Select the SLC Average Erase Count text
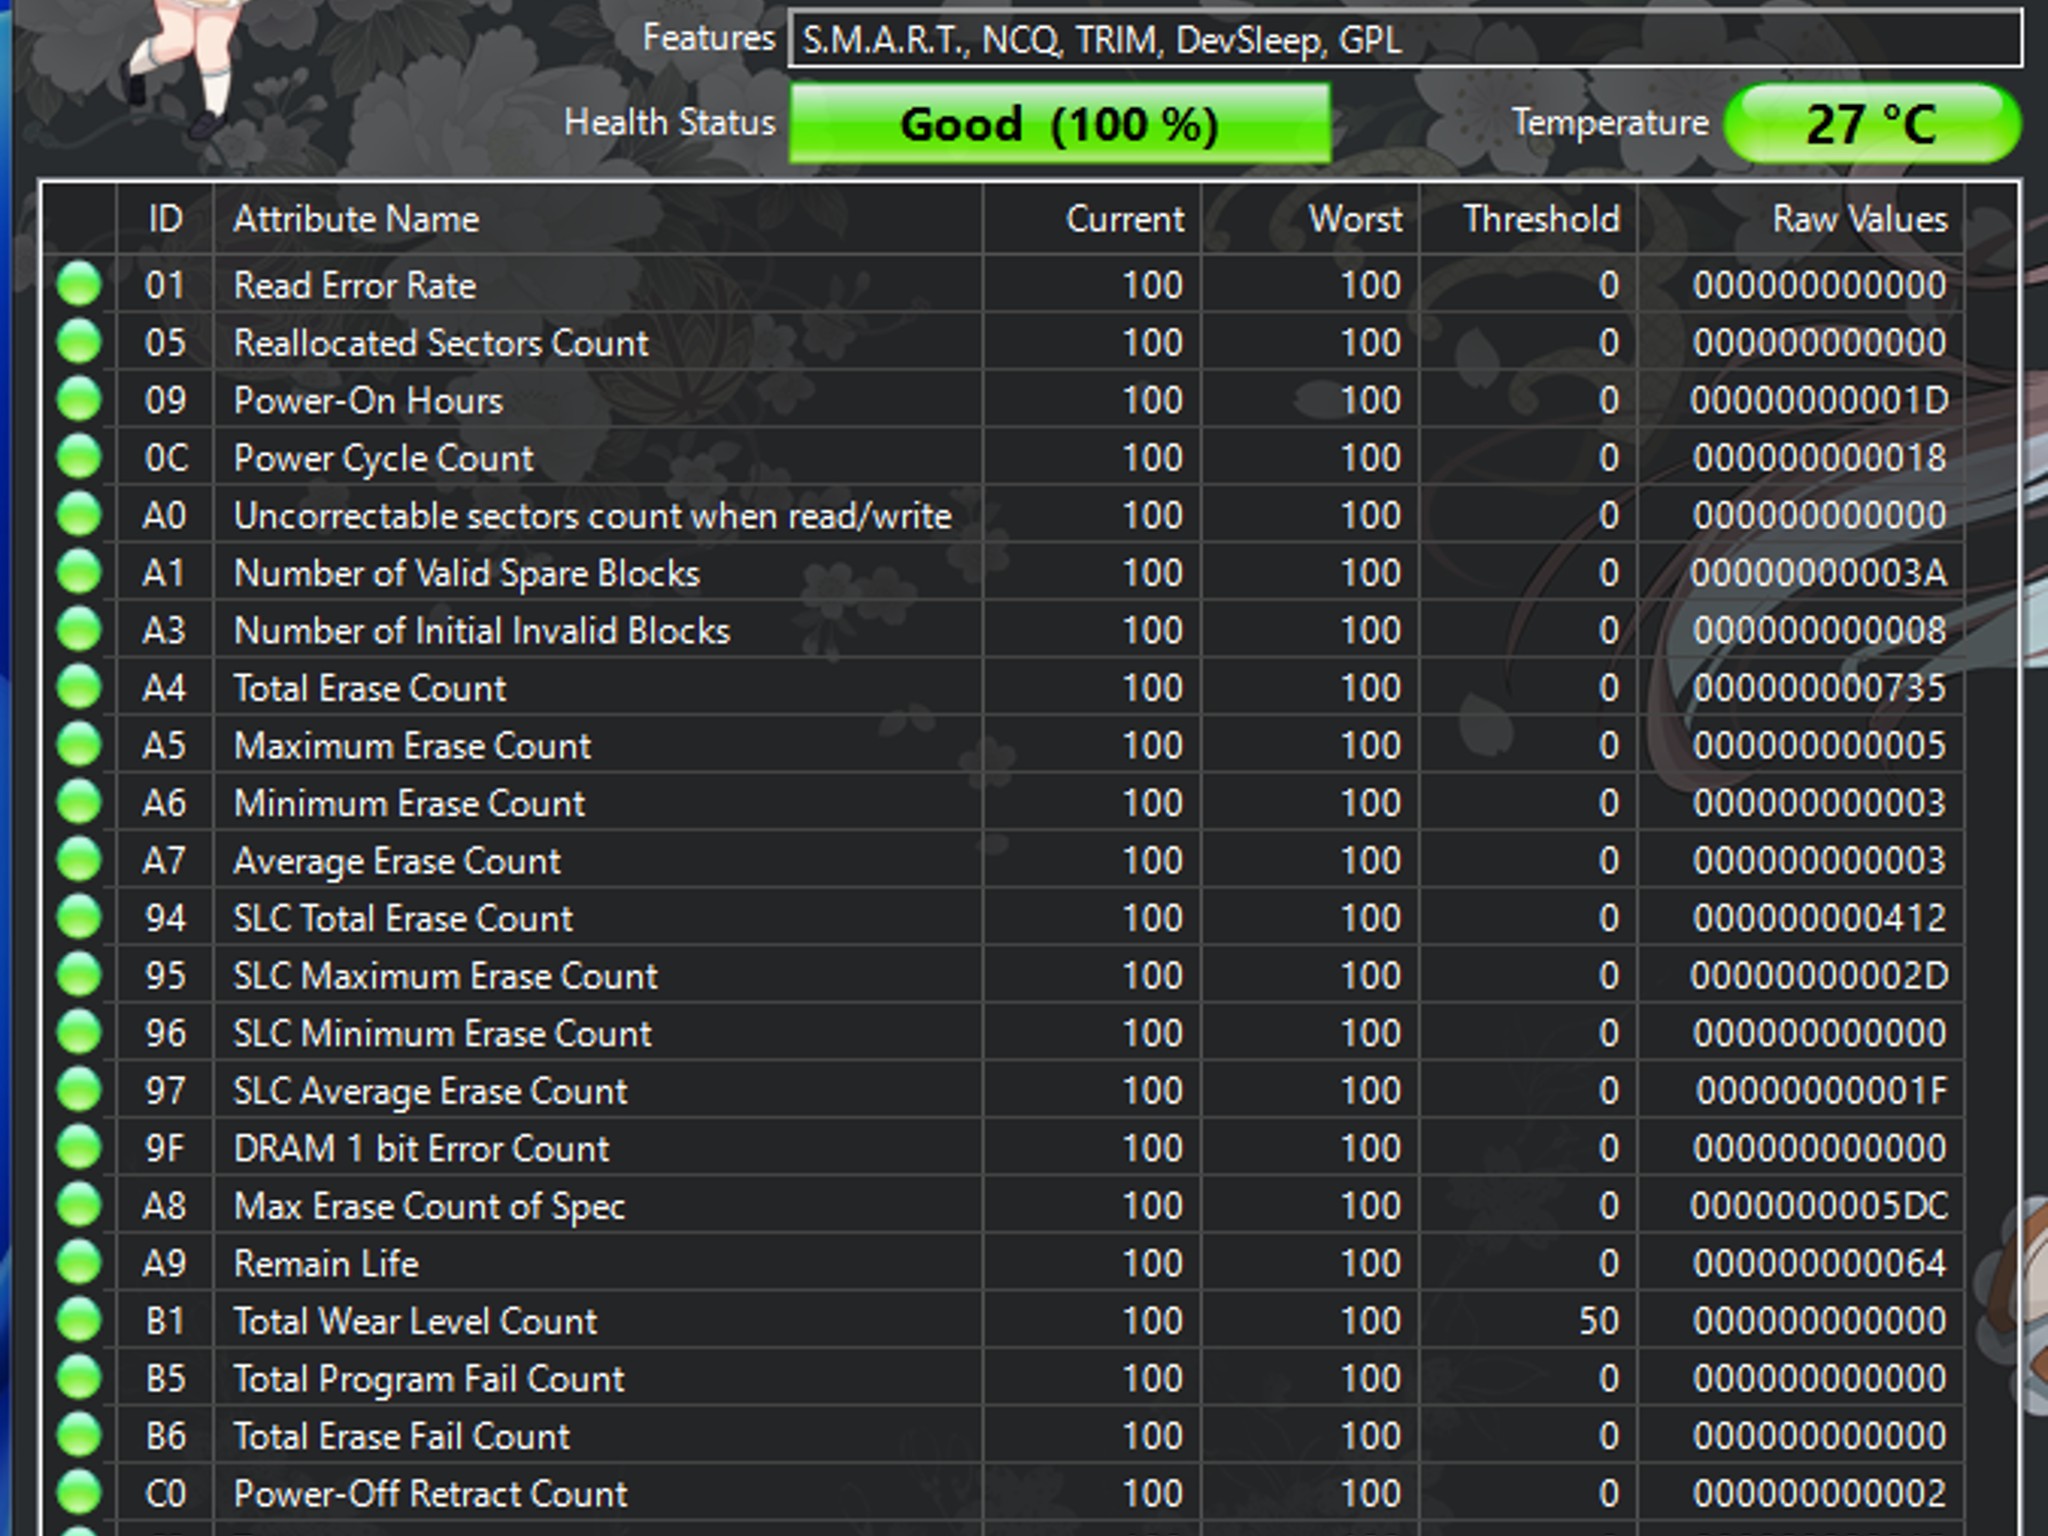 pyautogui.click(x=430, y=1091)
